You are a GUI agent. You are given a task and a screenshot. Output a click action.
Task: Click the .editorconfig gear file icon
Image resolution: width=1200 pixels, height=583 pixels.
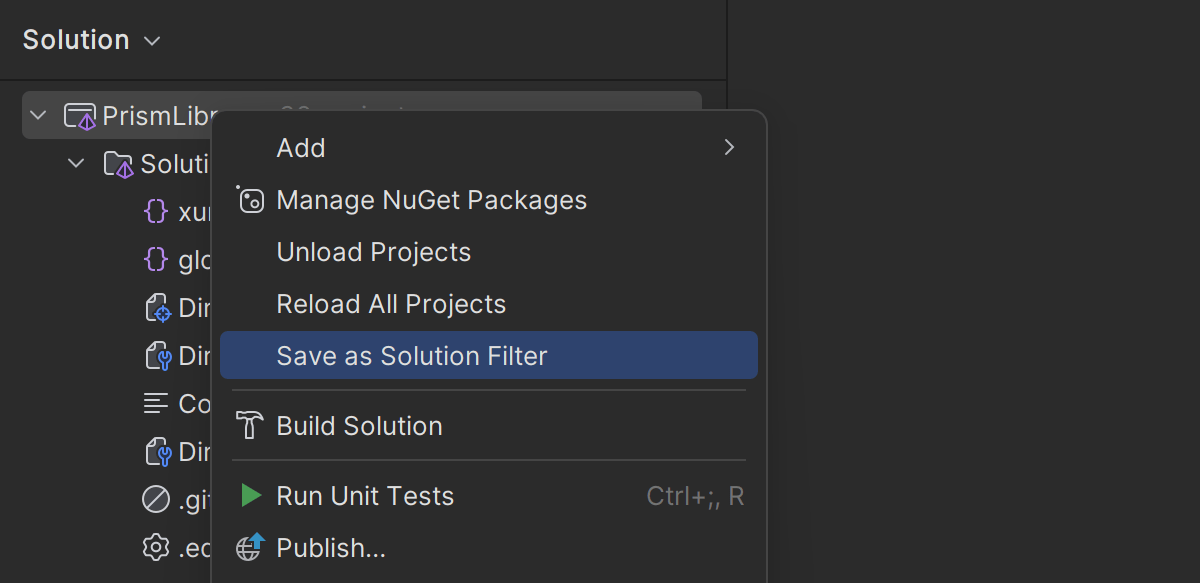coord(156,548)
